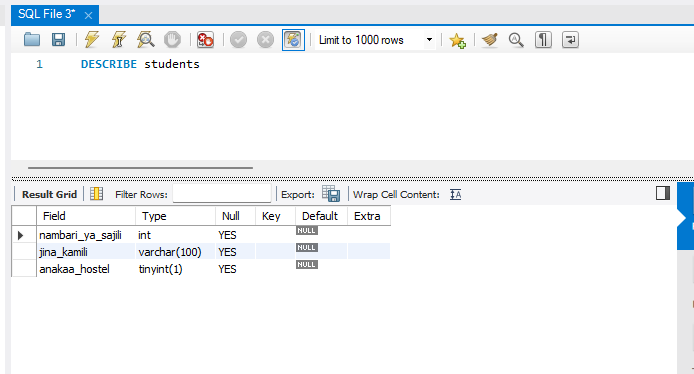The image size is (694, 374).
Task: Switch to the SQL File 3 tab
Action: (x=46, y=14)
